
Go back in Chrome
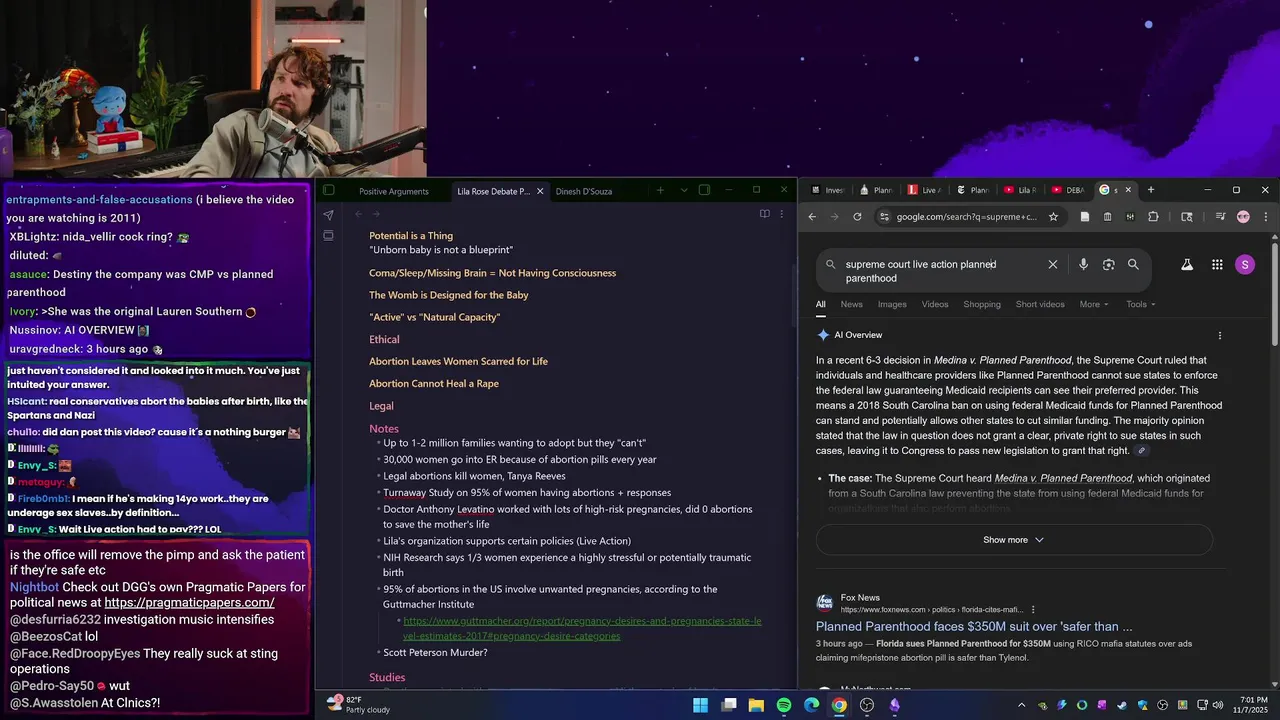[x=812, y=216]
